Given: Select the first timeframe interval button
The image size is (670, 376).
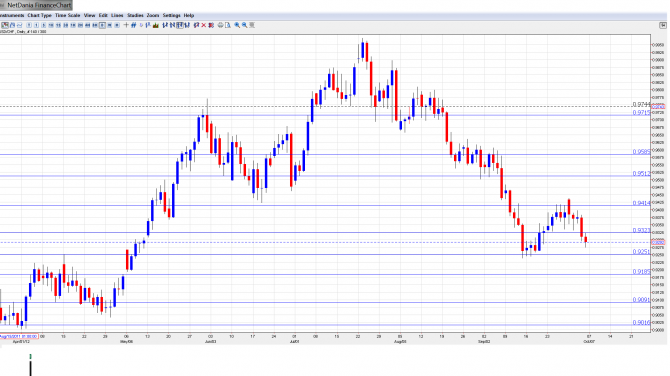Looking at the screenshot, I should tap(29, 25).
